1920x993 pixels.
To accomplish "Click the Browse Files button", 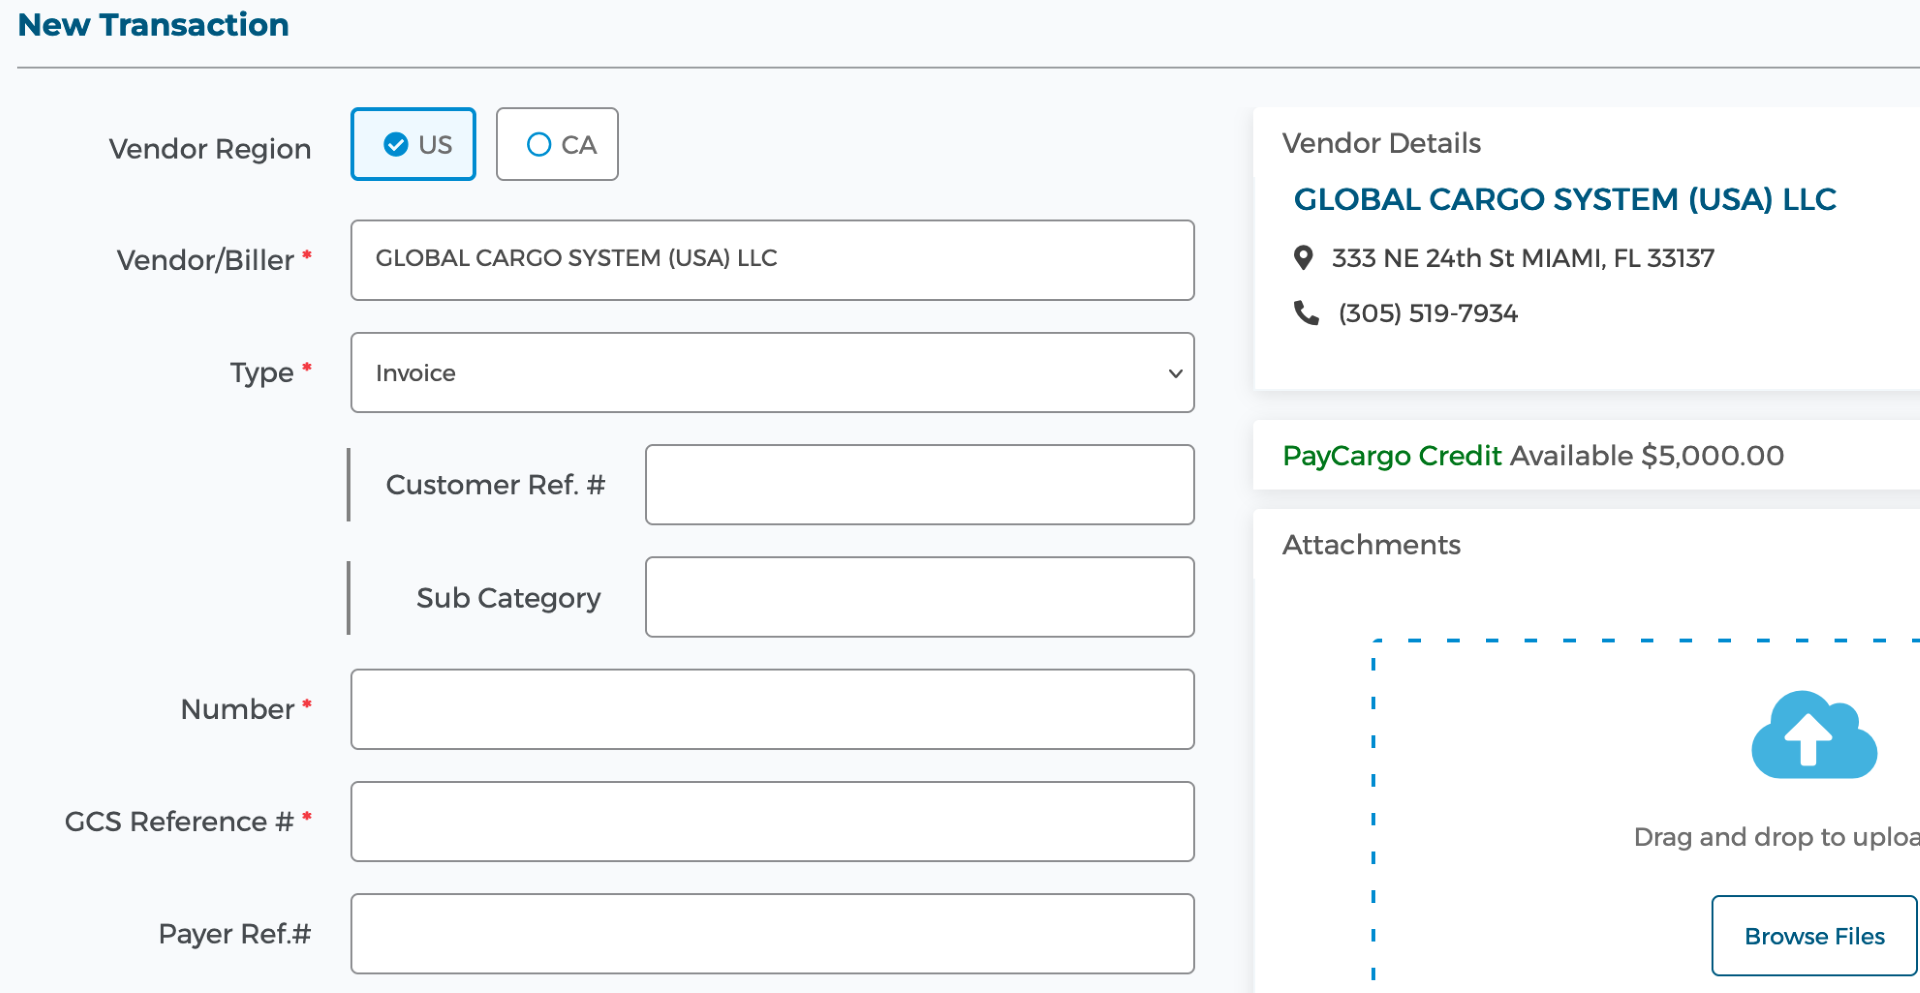I will click(x=1814, y=936).
